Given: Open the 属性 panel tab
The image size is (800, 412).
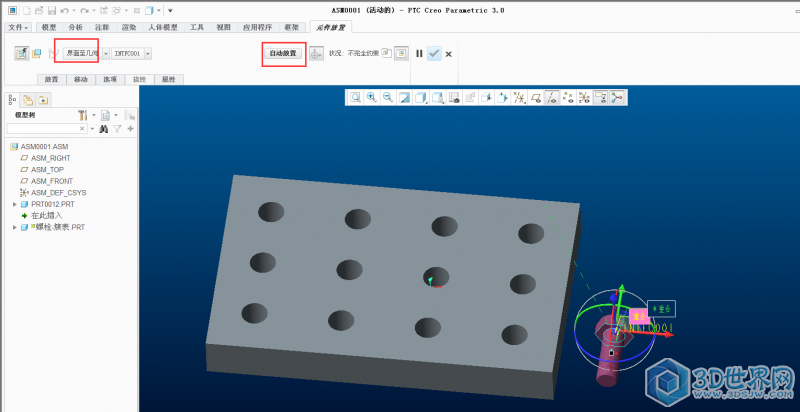Looking at the screenshot, I should (168, 80).
